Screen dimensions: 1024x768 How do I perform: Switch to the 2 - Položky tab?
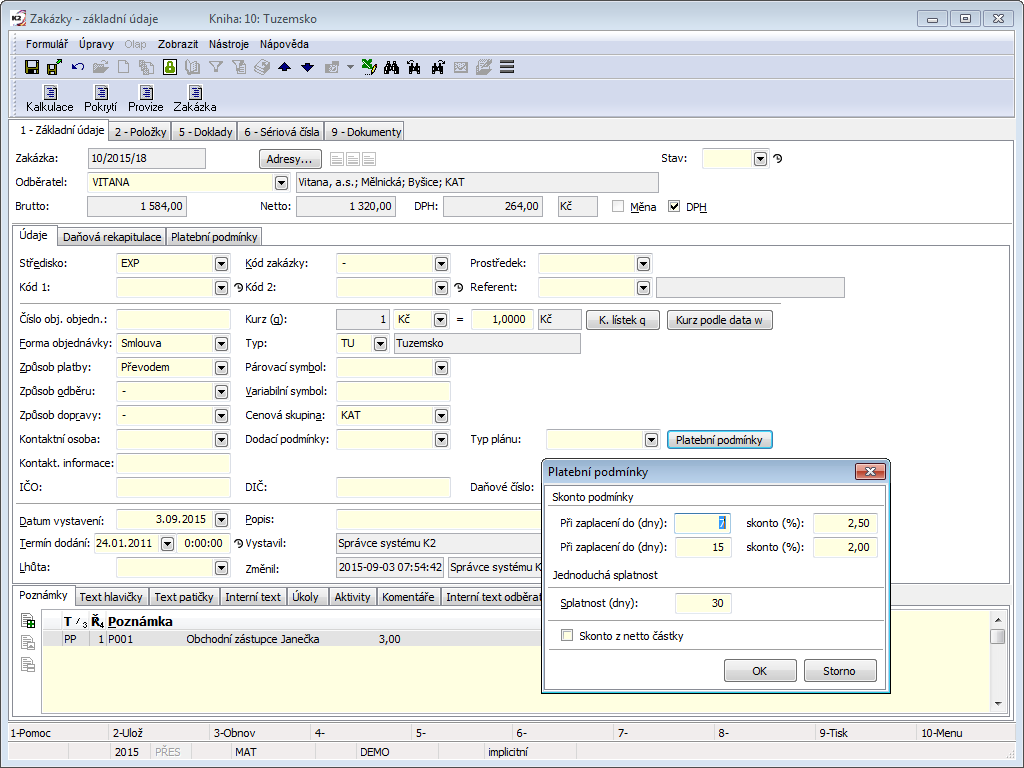(140, 132)
